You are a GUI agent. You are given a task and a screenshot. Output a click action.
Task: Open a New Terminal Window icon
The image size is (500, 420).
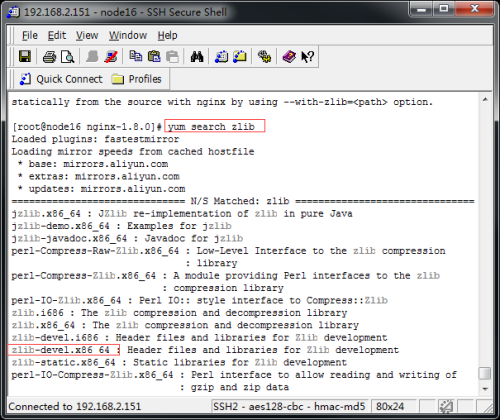221,57
